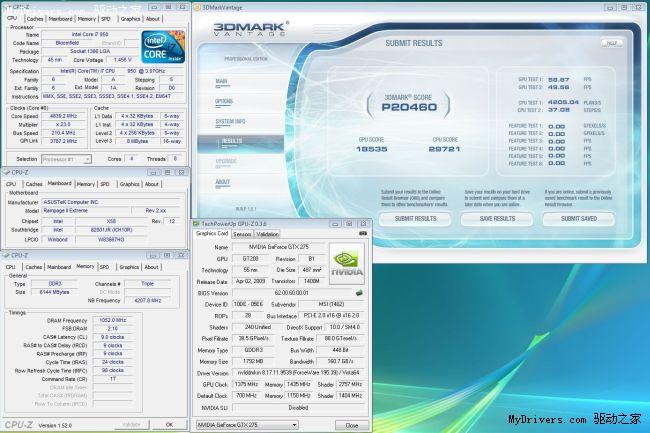Click the GPU-Z screenshot camera icon
Image resolution: width=650 pixels, height=433 pixels.
pos(363,234)
